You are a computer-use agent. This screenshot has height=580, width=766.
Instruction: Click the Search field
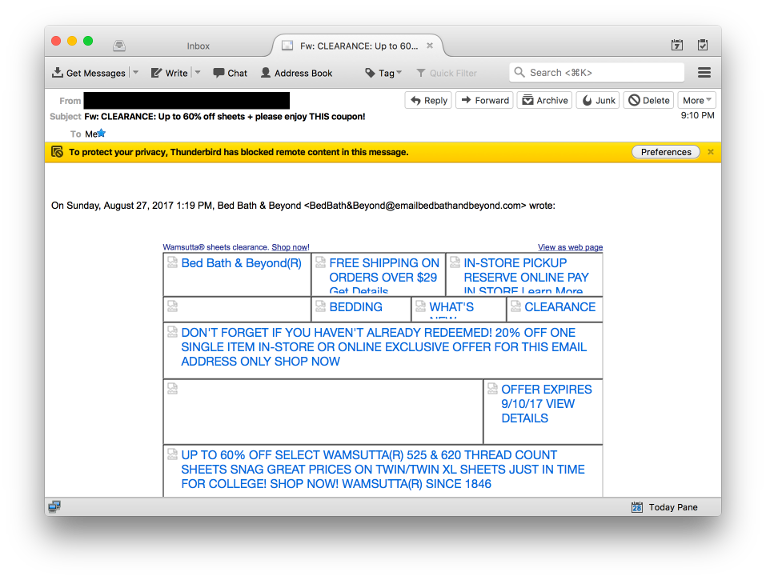pyautogui.click(x=596, y=72)
